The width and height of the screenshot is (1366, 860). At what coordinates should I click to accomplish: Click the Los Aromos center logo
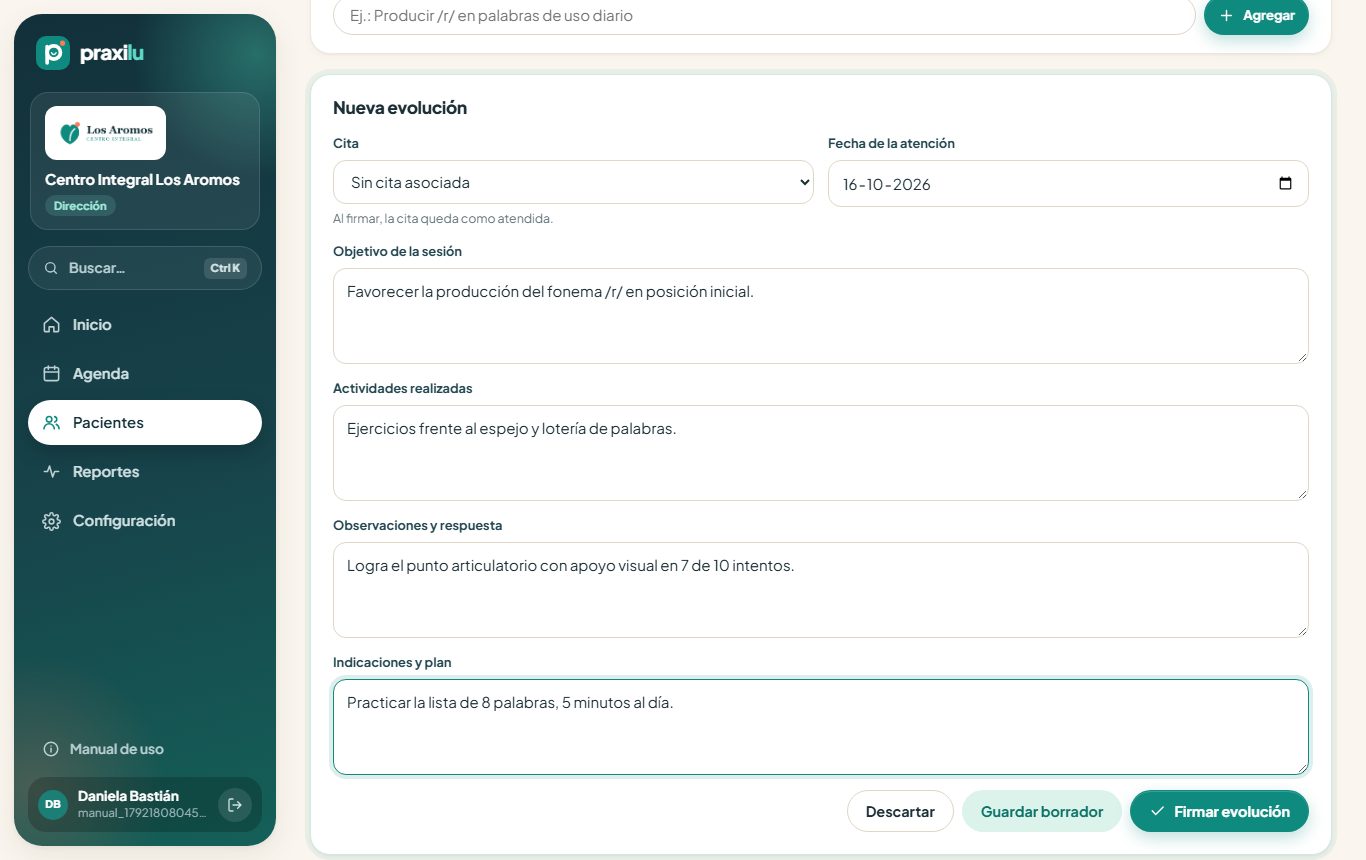point(105,133)
